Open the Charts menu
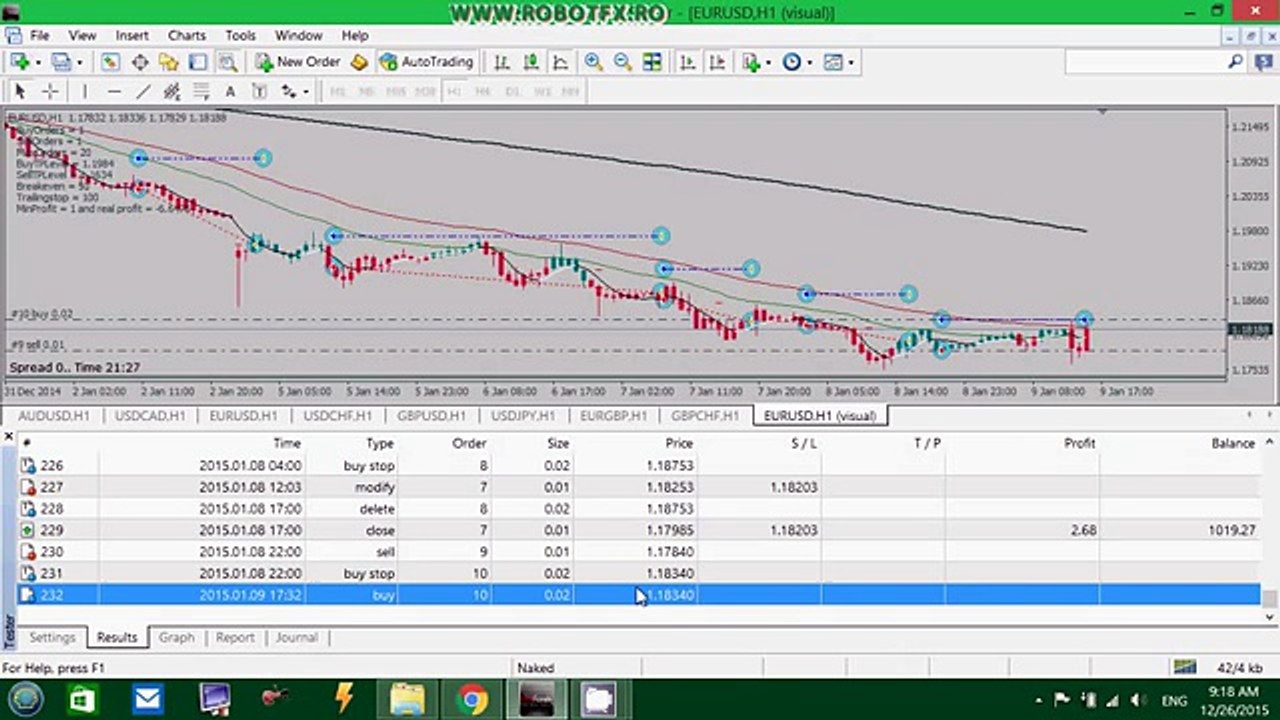Image resolution: width=1280 pixels, height=720 pixels. 186,35
